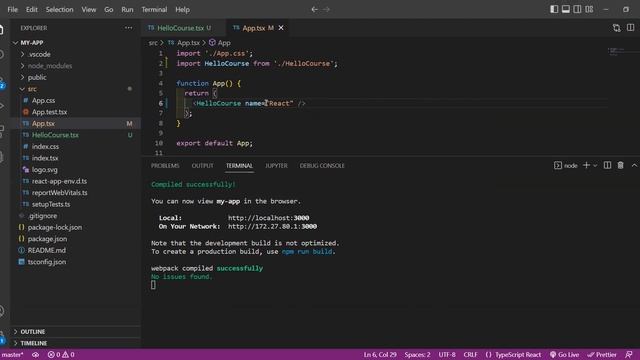640x360 pixels.
Task: Toggle secondary side bar layout icon
Action: pos(577,9)
